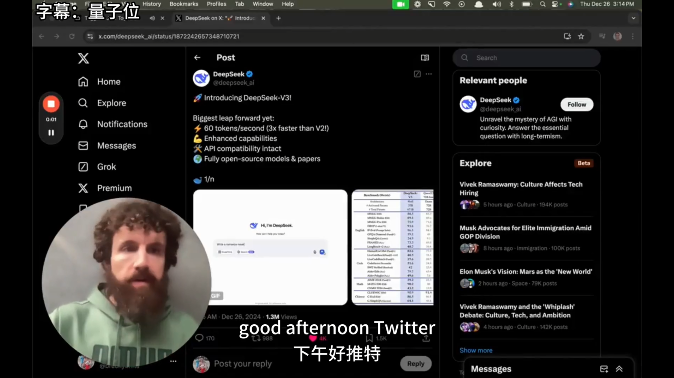This screenshot has height=378, width=674.
Task: Open the chat GIF thumbnail
Action: (x=270, y=247)
